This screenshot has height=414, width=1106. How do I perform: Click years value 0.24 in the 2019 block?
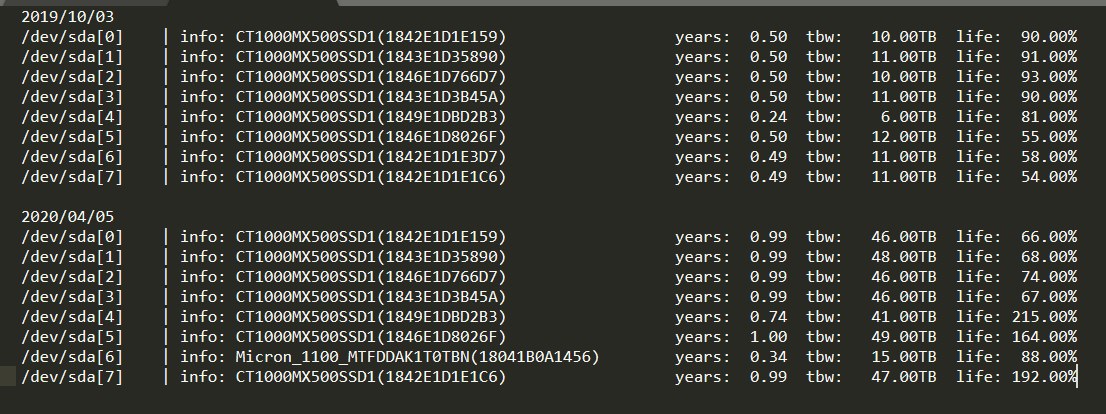[x=767, y=116]
